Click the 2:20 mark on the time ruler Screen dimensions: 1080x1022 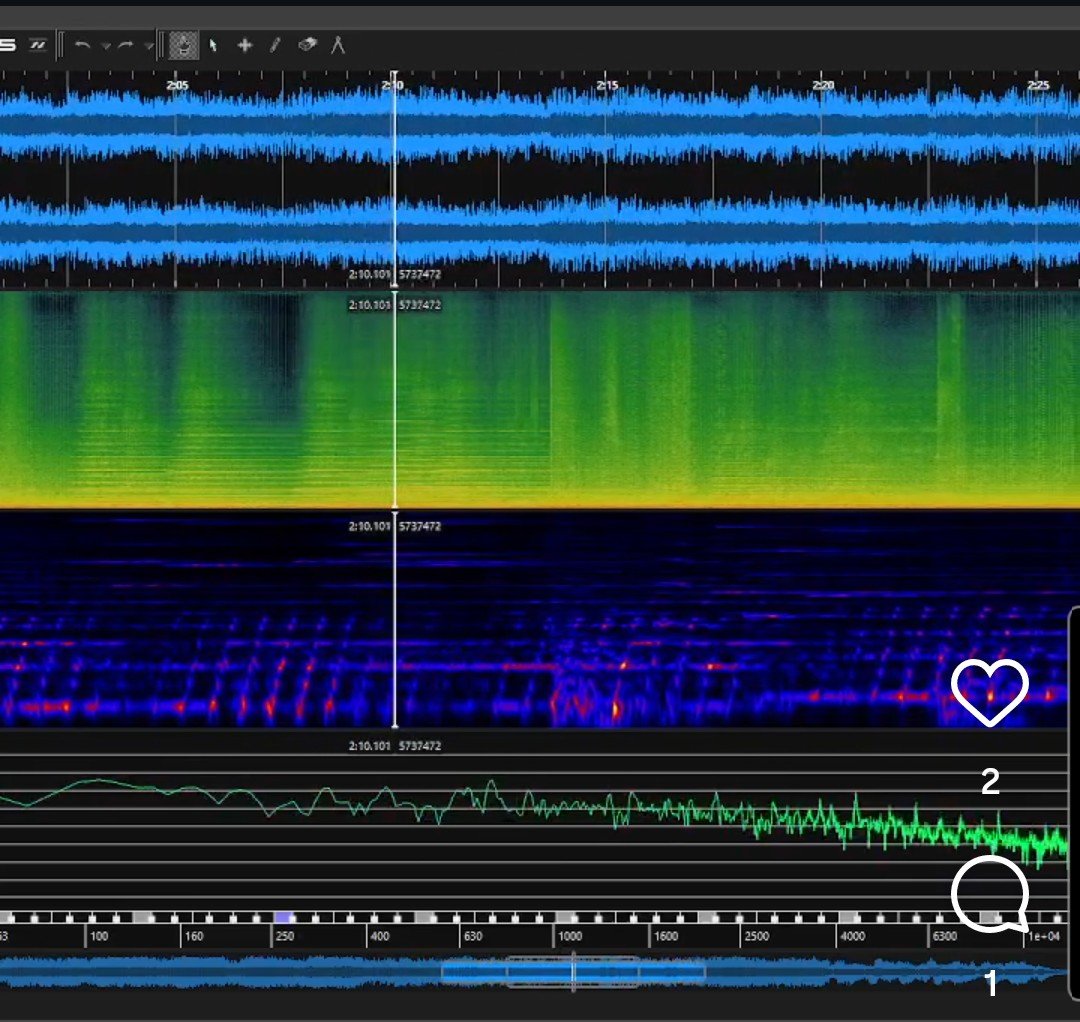tap(823, 86)
